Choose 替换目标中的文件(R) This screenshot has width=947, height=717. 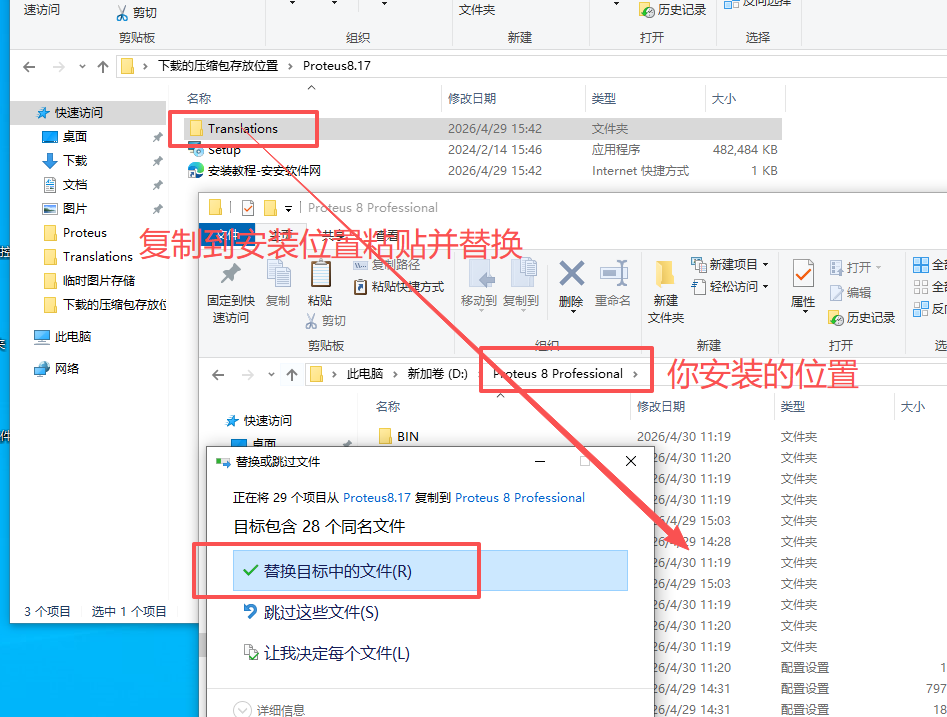click(x=430, y=571)
